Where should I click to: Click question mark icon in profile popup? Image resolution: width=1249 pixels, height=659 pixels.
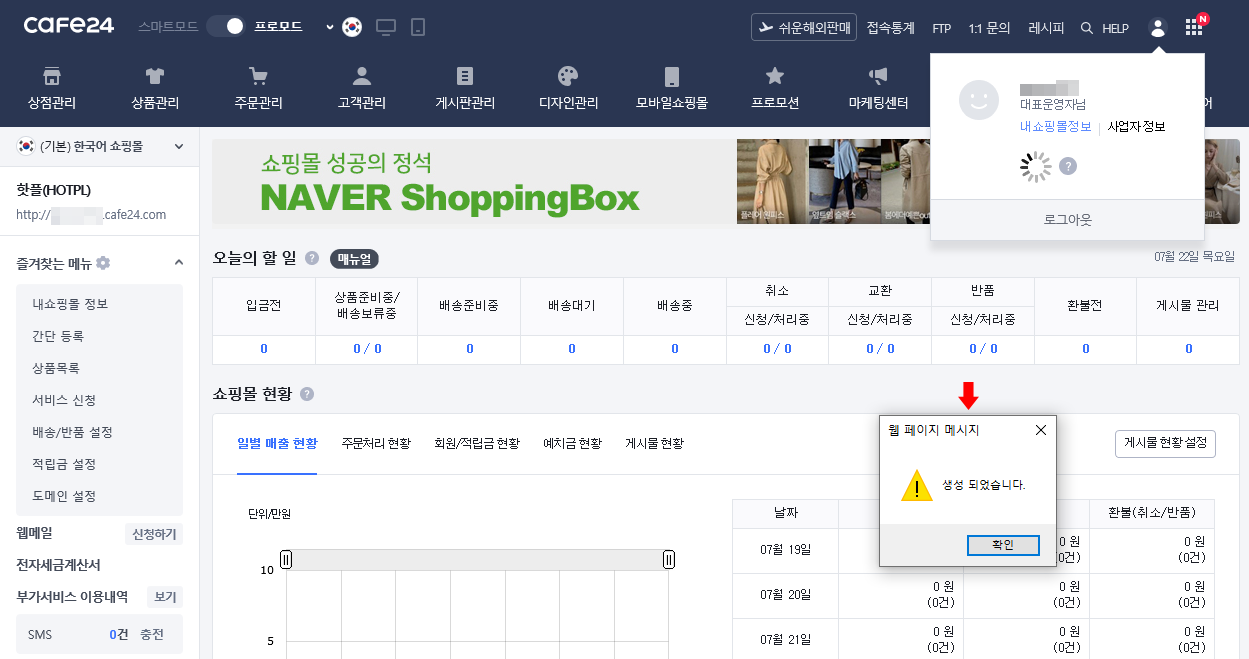click(x=1068, y=166)
